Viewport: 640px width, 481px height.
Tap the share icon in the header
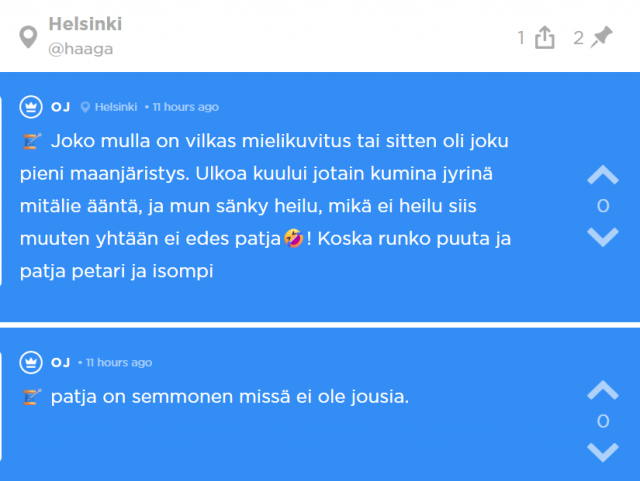pyautogui.click(x=545, y=38)
